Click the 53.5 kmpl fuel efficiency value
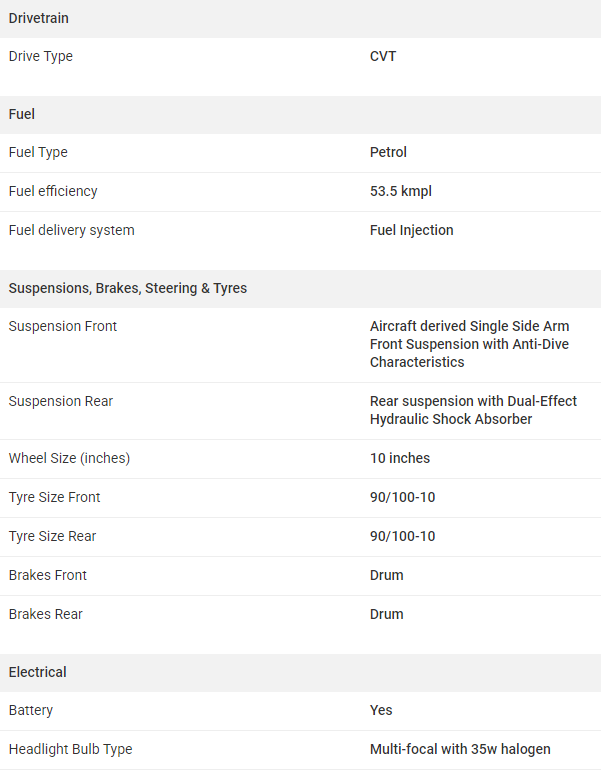 click(400, 191)
